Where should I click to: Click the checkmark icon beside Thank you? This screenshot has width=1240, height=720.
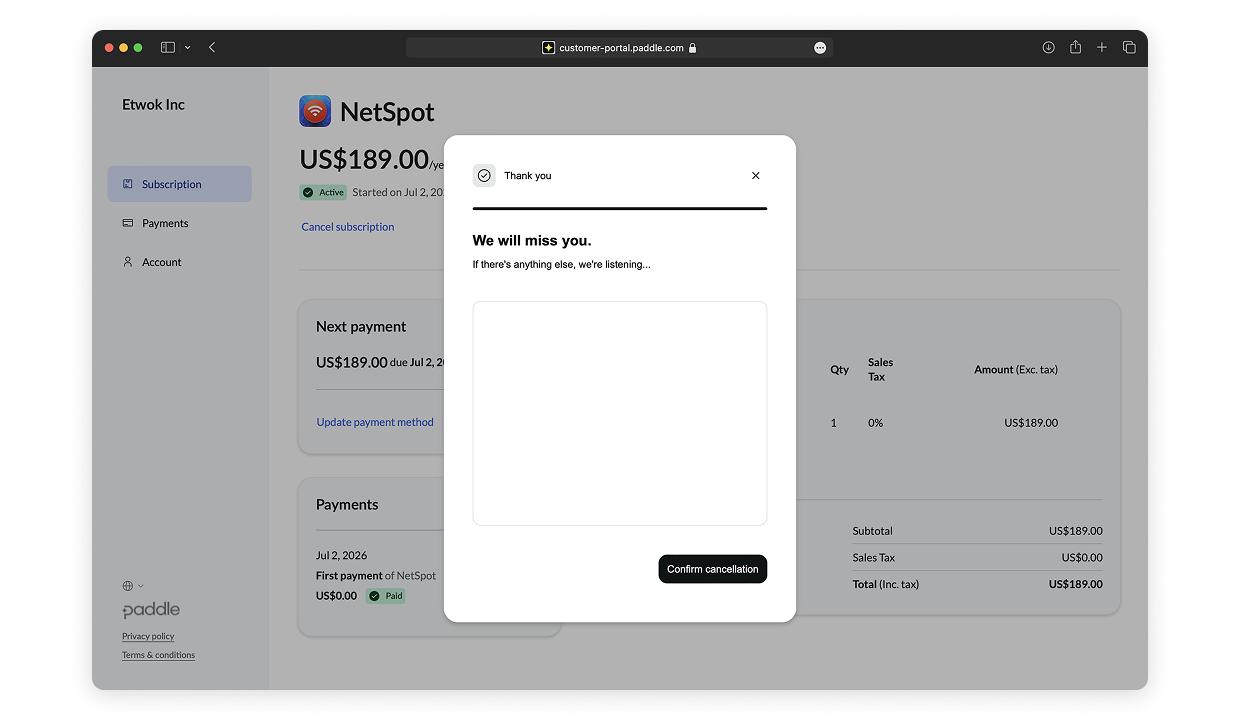(484, 176)
